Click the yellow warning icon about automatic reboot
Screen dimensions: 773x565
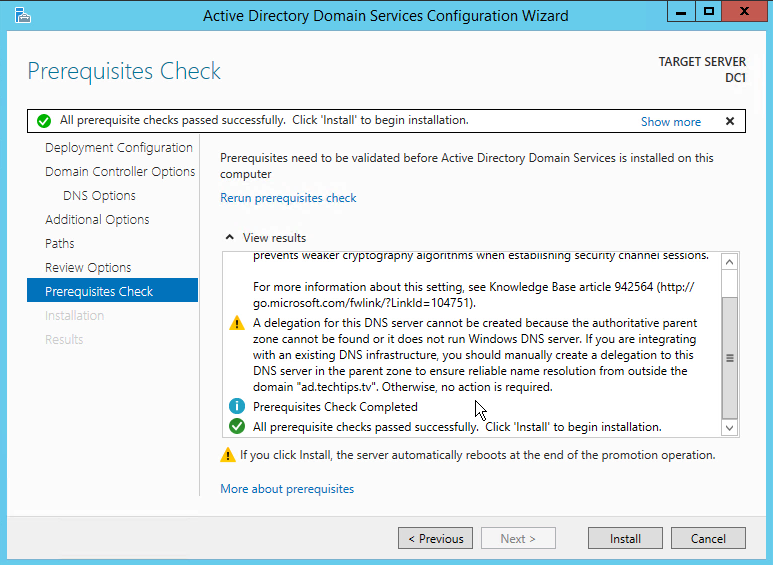227,455
